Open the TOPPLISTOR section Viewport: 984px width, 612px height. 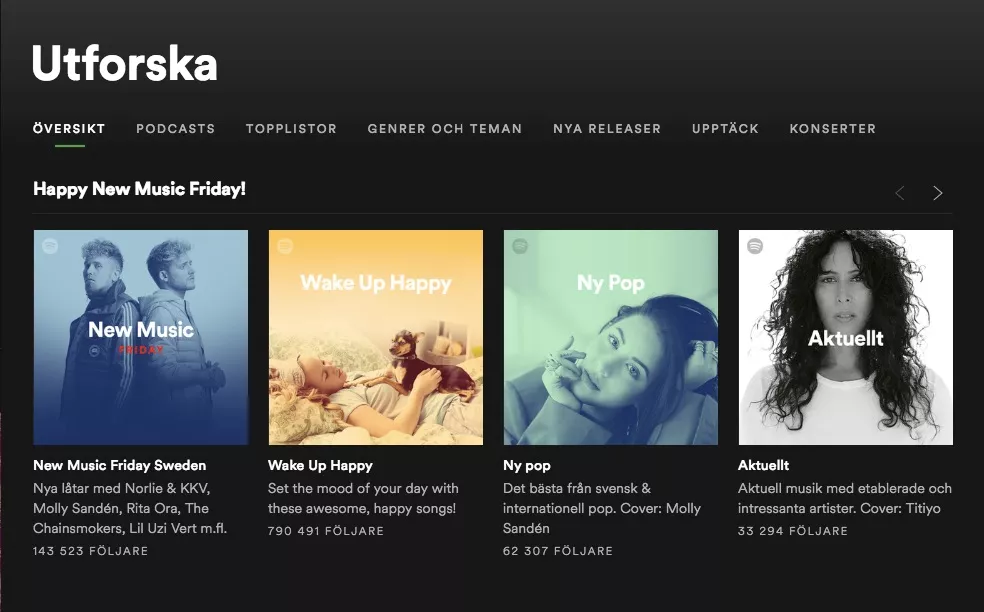pyautogui.click(x=291, y=128)
